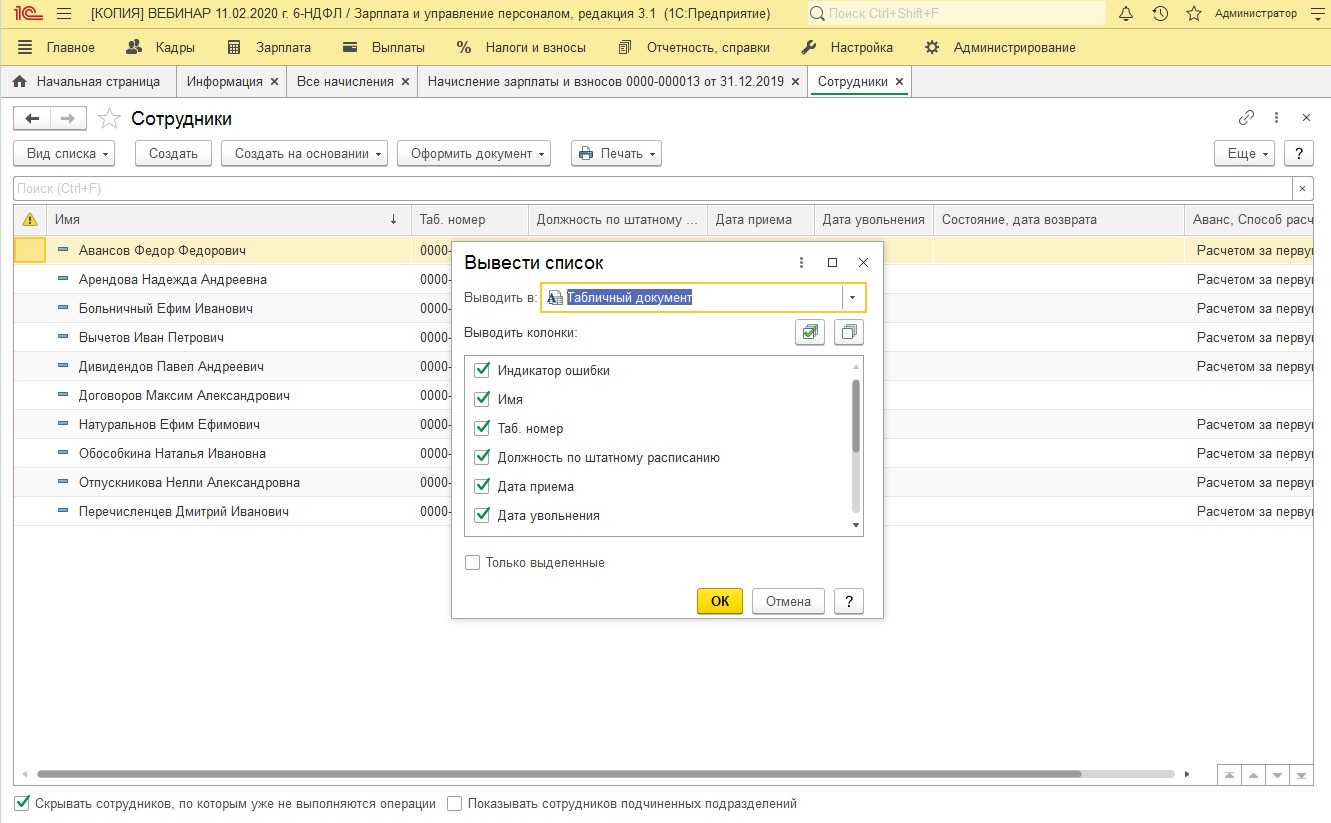
Task: Move up one page arrow
Action: tap(1253, 775)
